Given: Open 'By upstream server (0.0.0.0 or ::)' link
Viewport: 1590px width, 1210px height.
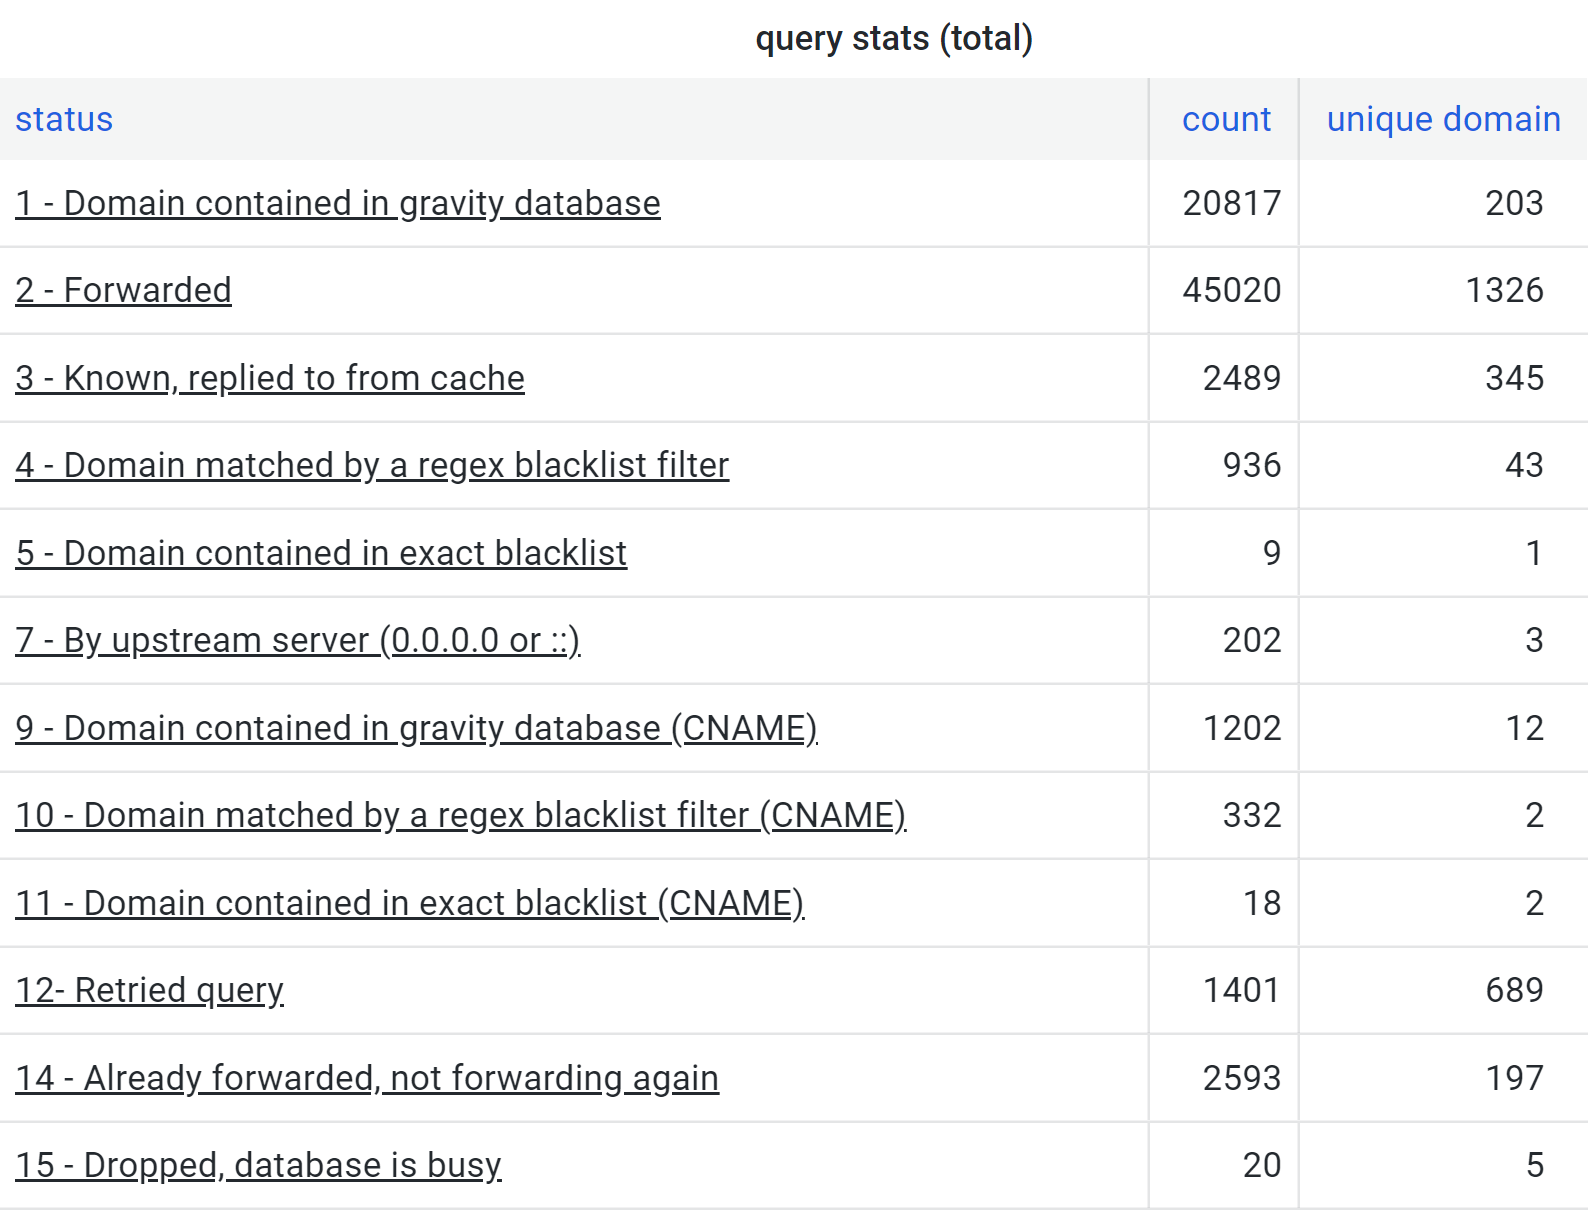Looking at the screenshot, I should pos(297,640).
